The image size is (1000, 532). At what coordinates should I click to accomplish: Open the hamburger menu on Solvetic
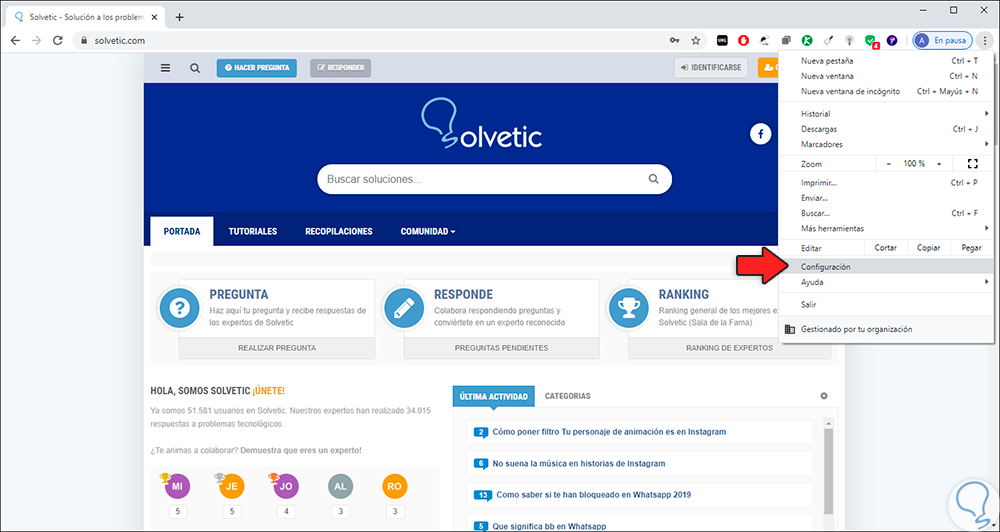[x=165, y=68]
